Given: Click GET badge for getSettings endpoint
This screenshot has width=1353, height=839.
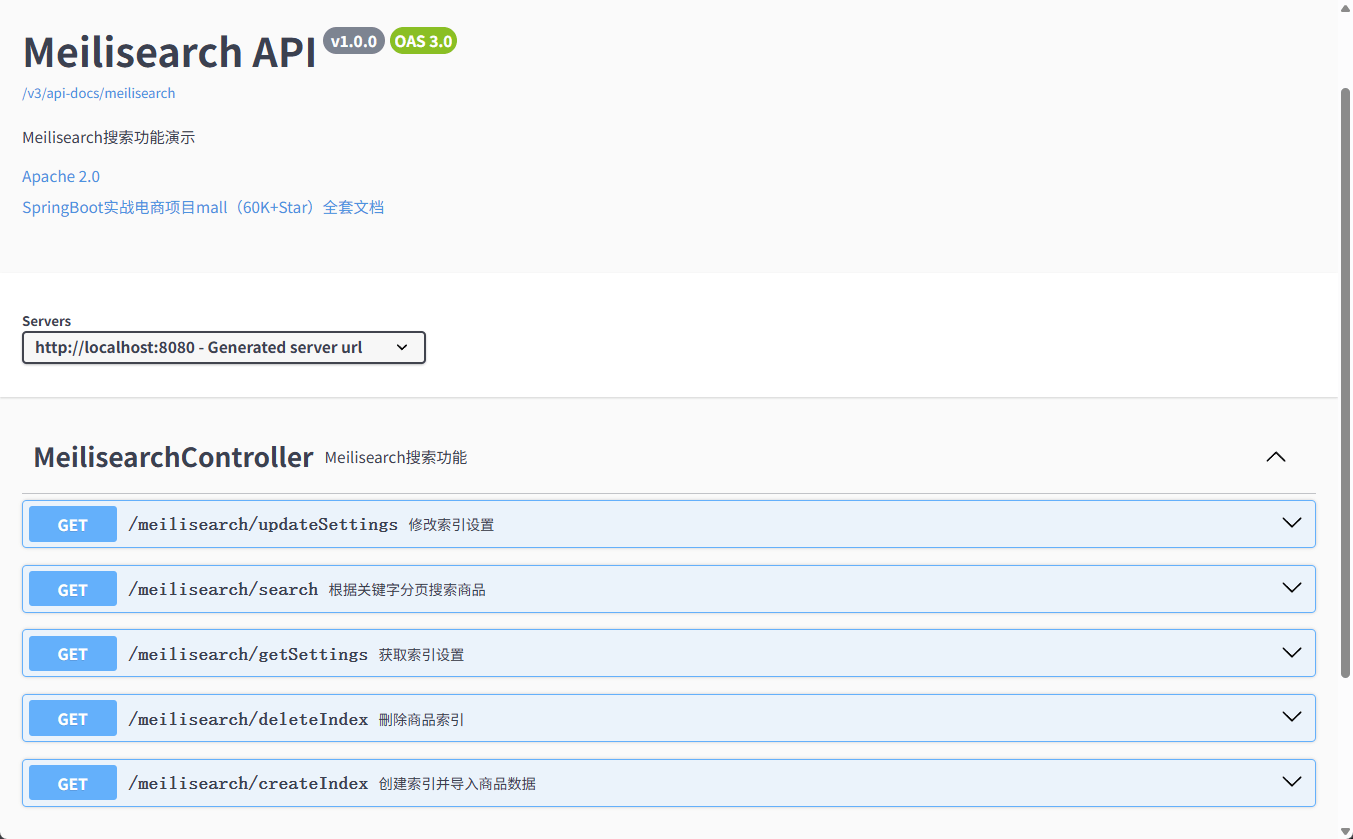Looking at the screenshot, I should click(73, 654).
